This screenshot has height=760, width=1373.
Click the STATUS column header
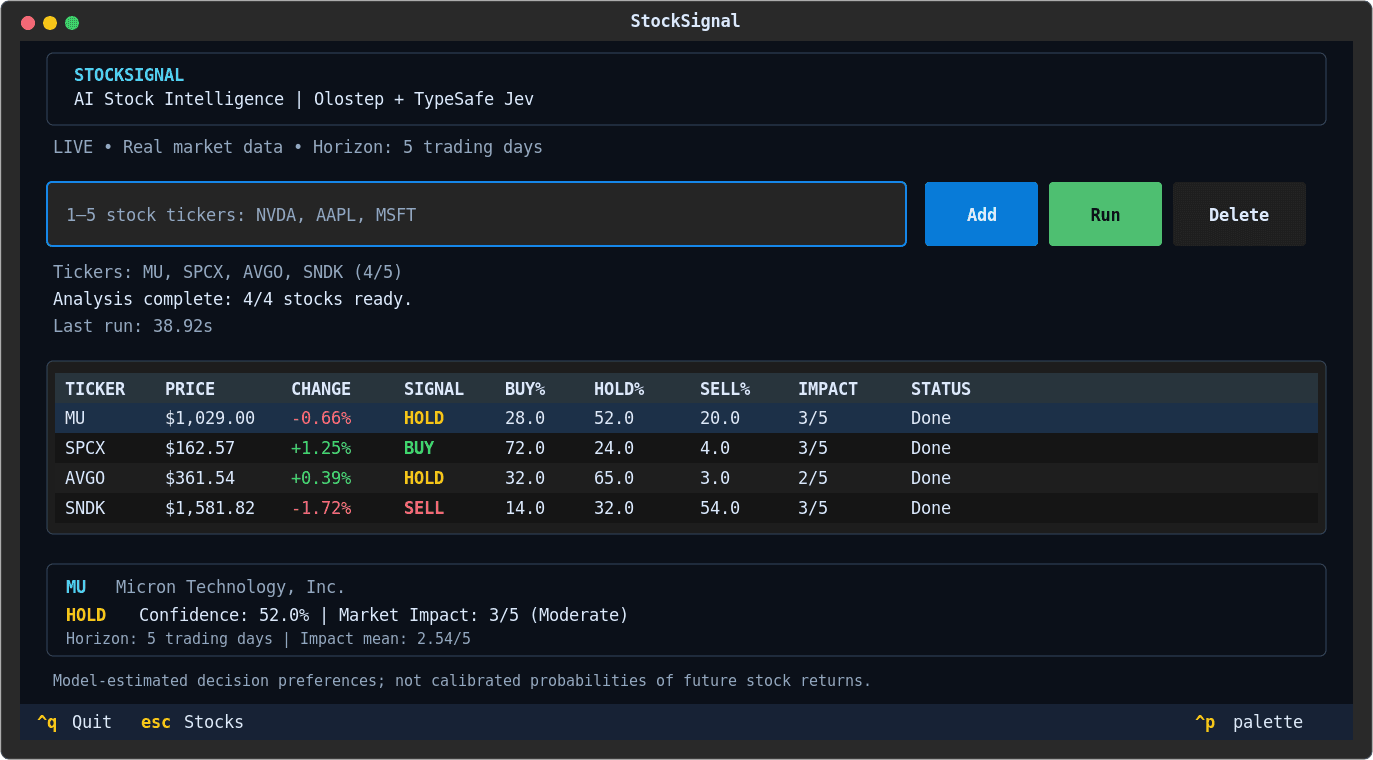click(941, 389)
